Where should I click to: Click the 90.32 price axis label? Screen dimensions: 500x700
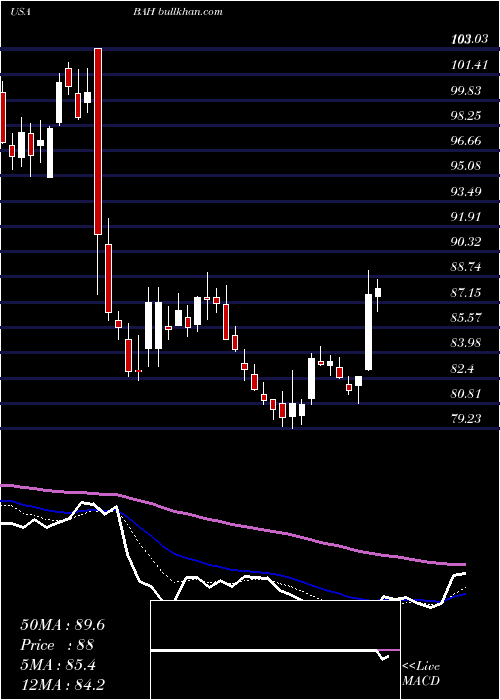467,242
